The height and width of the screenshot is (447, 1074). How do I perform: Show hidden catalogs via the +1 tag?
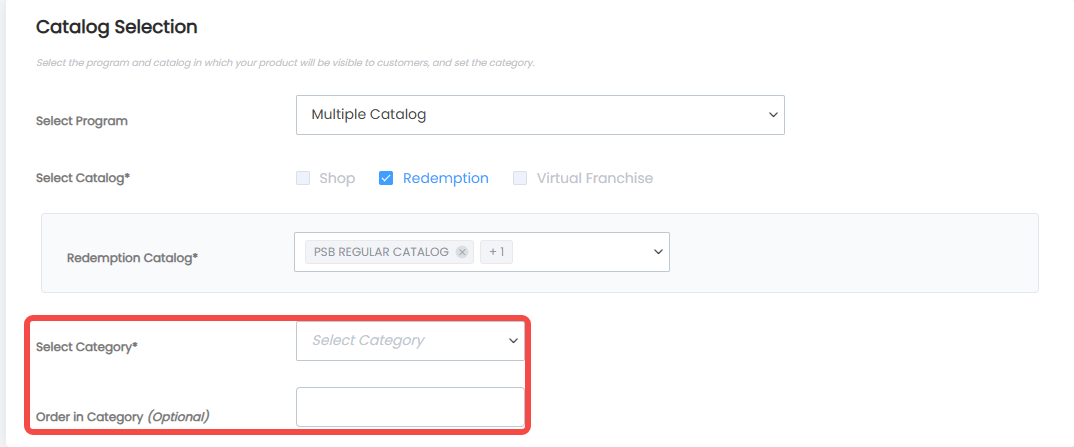point(497,252)
